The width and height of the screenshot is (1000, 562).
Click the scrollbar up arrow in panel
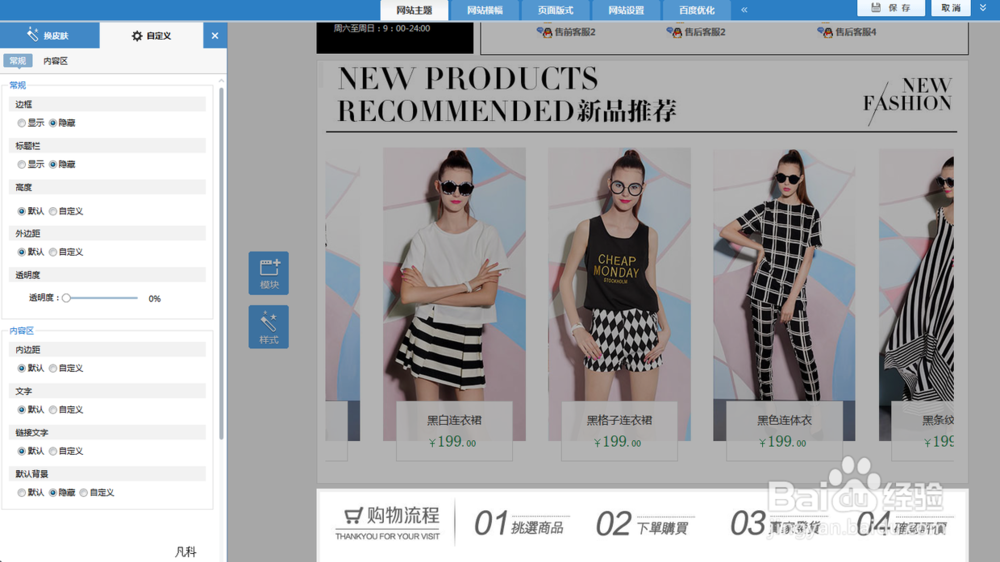coord(221,81)
